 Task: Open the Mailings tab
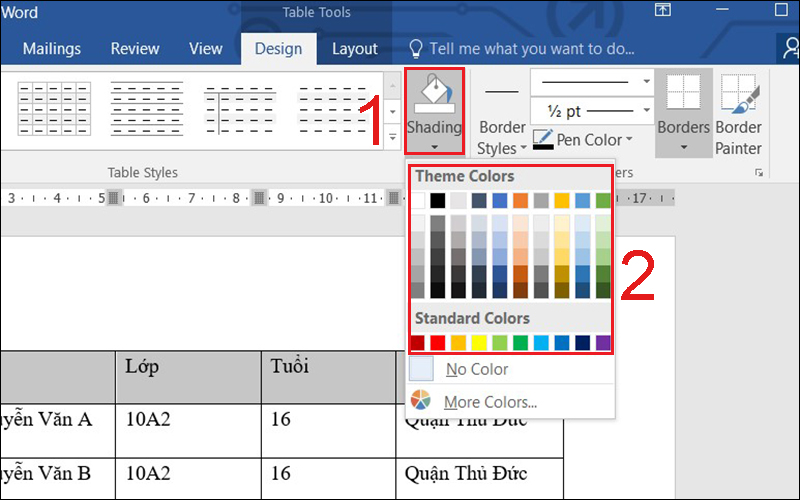coord(52,48)
